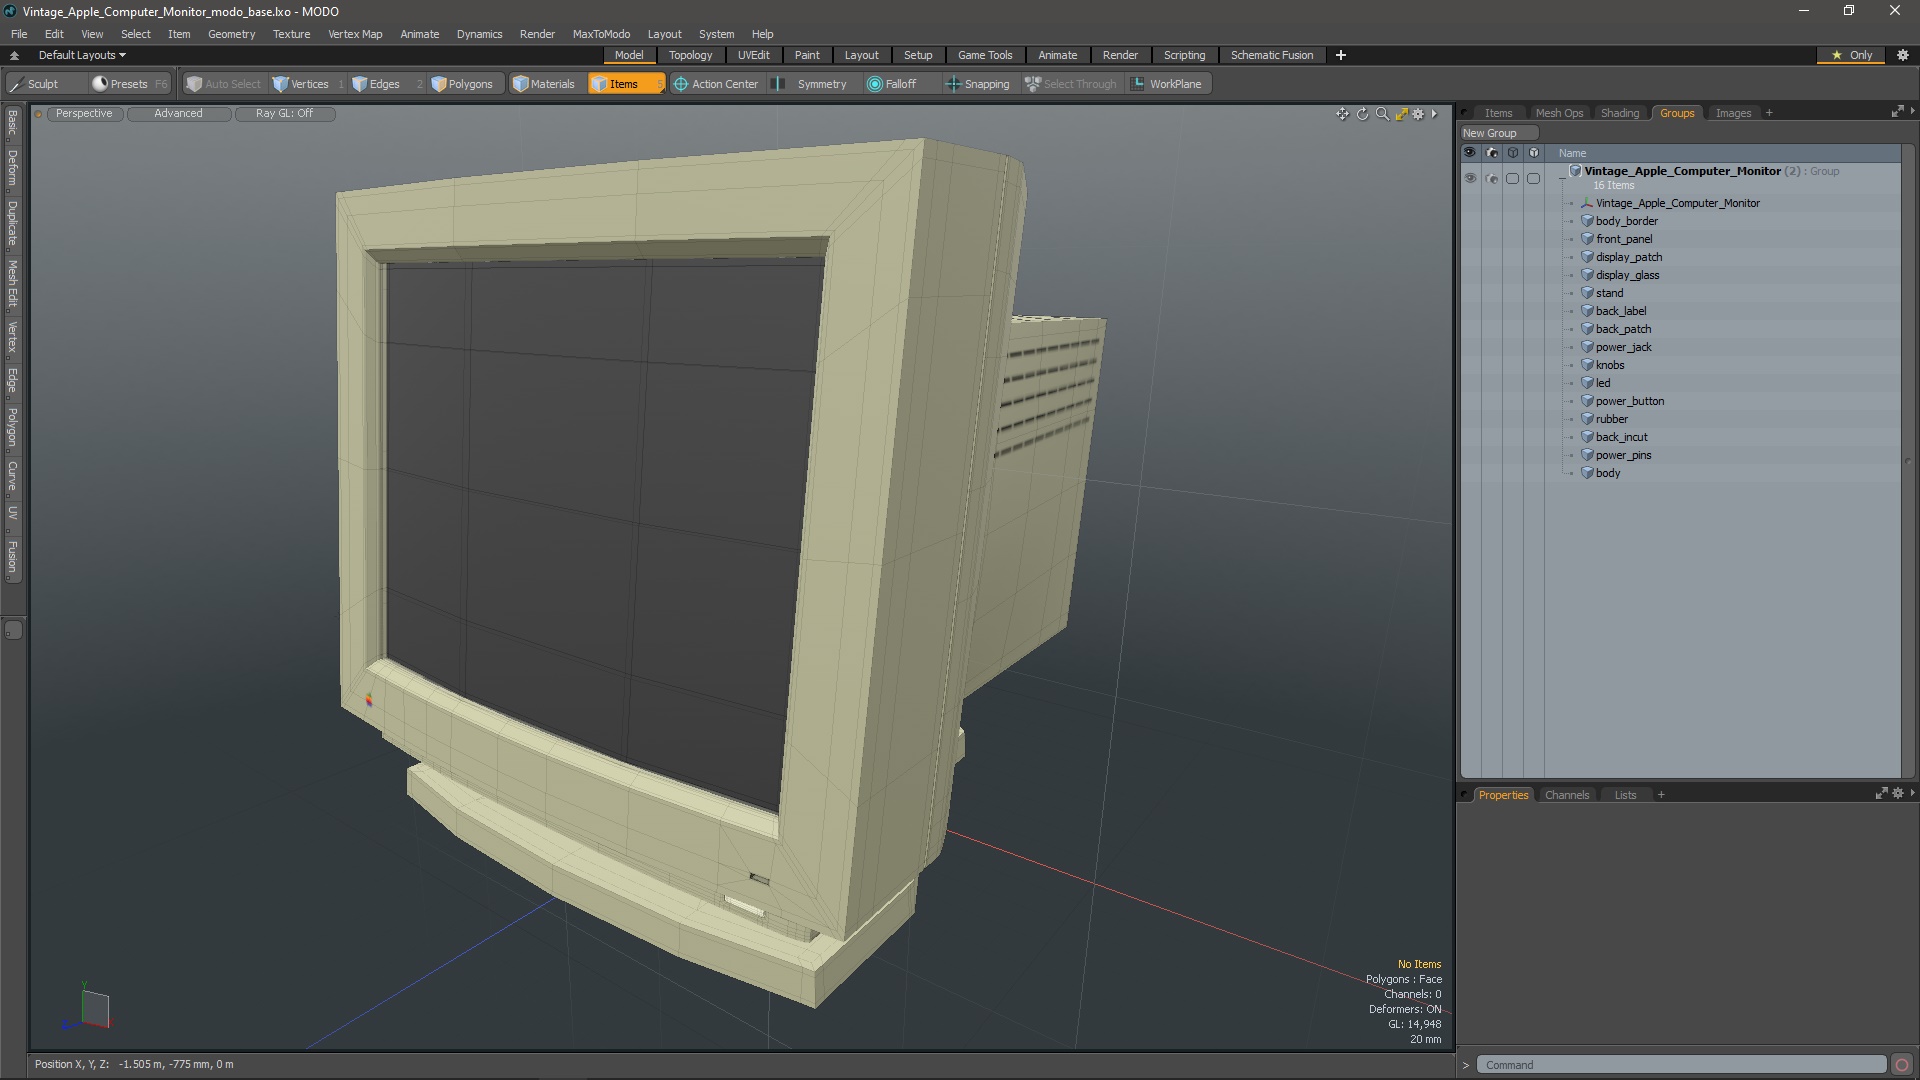Viewport: 1920px width, 1080px height.
Task: Open the Ray GL: Off dropdown
Action: [284, 114]
